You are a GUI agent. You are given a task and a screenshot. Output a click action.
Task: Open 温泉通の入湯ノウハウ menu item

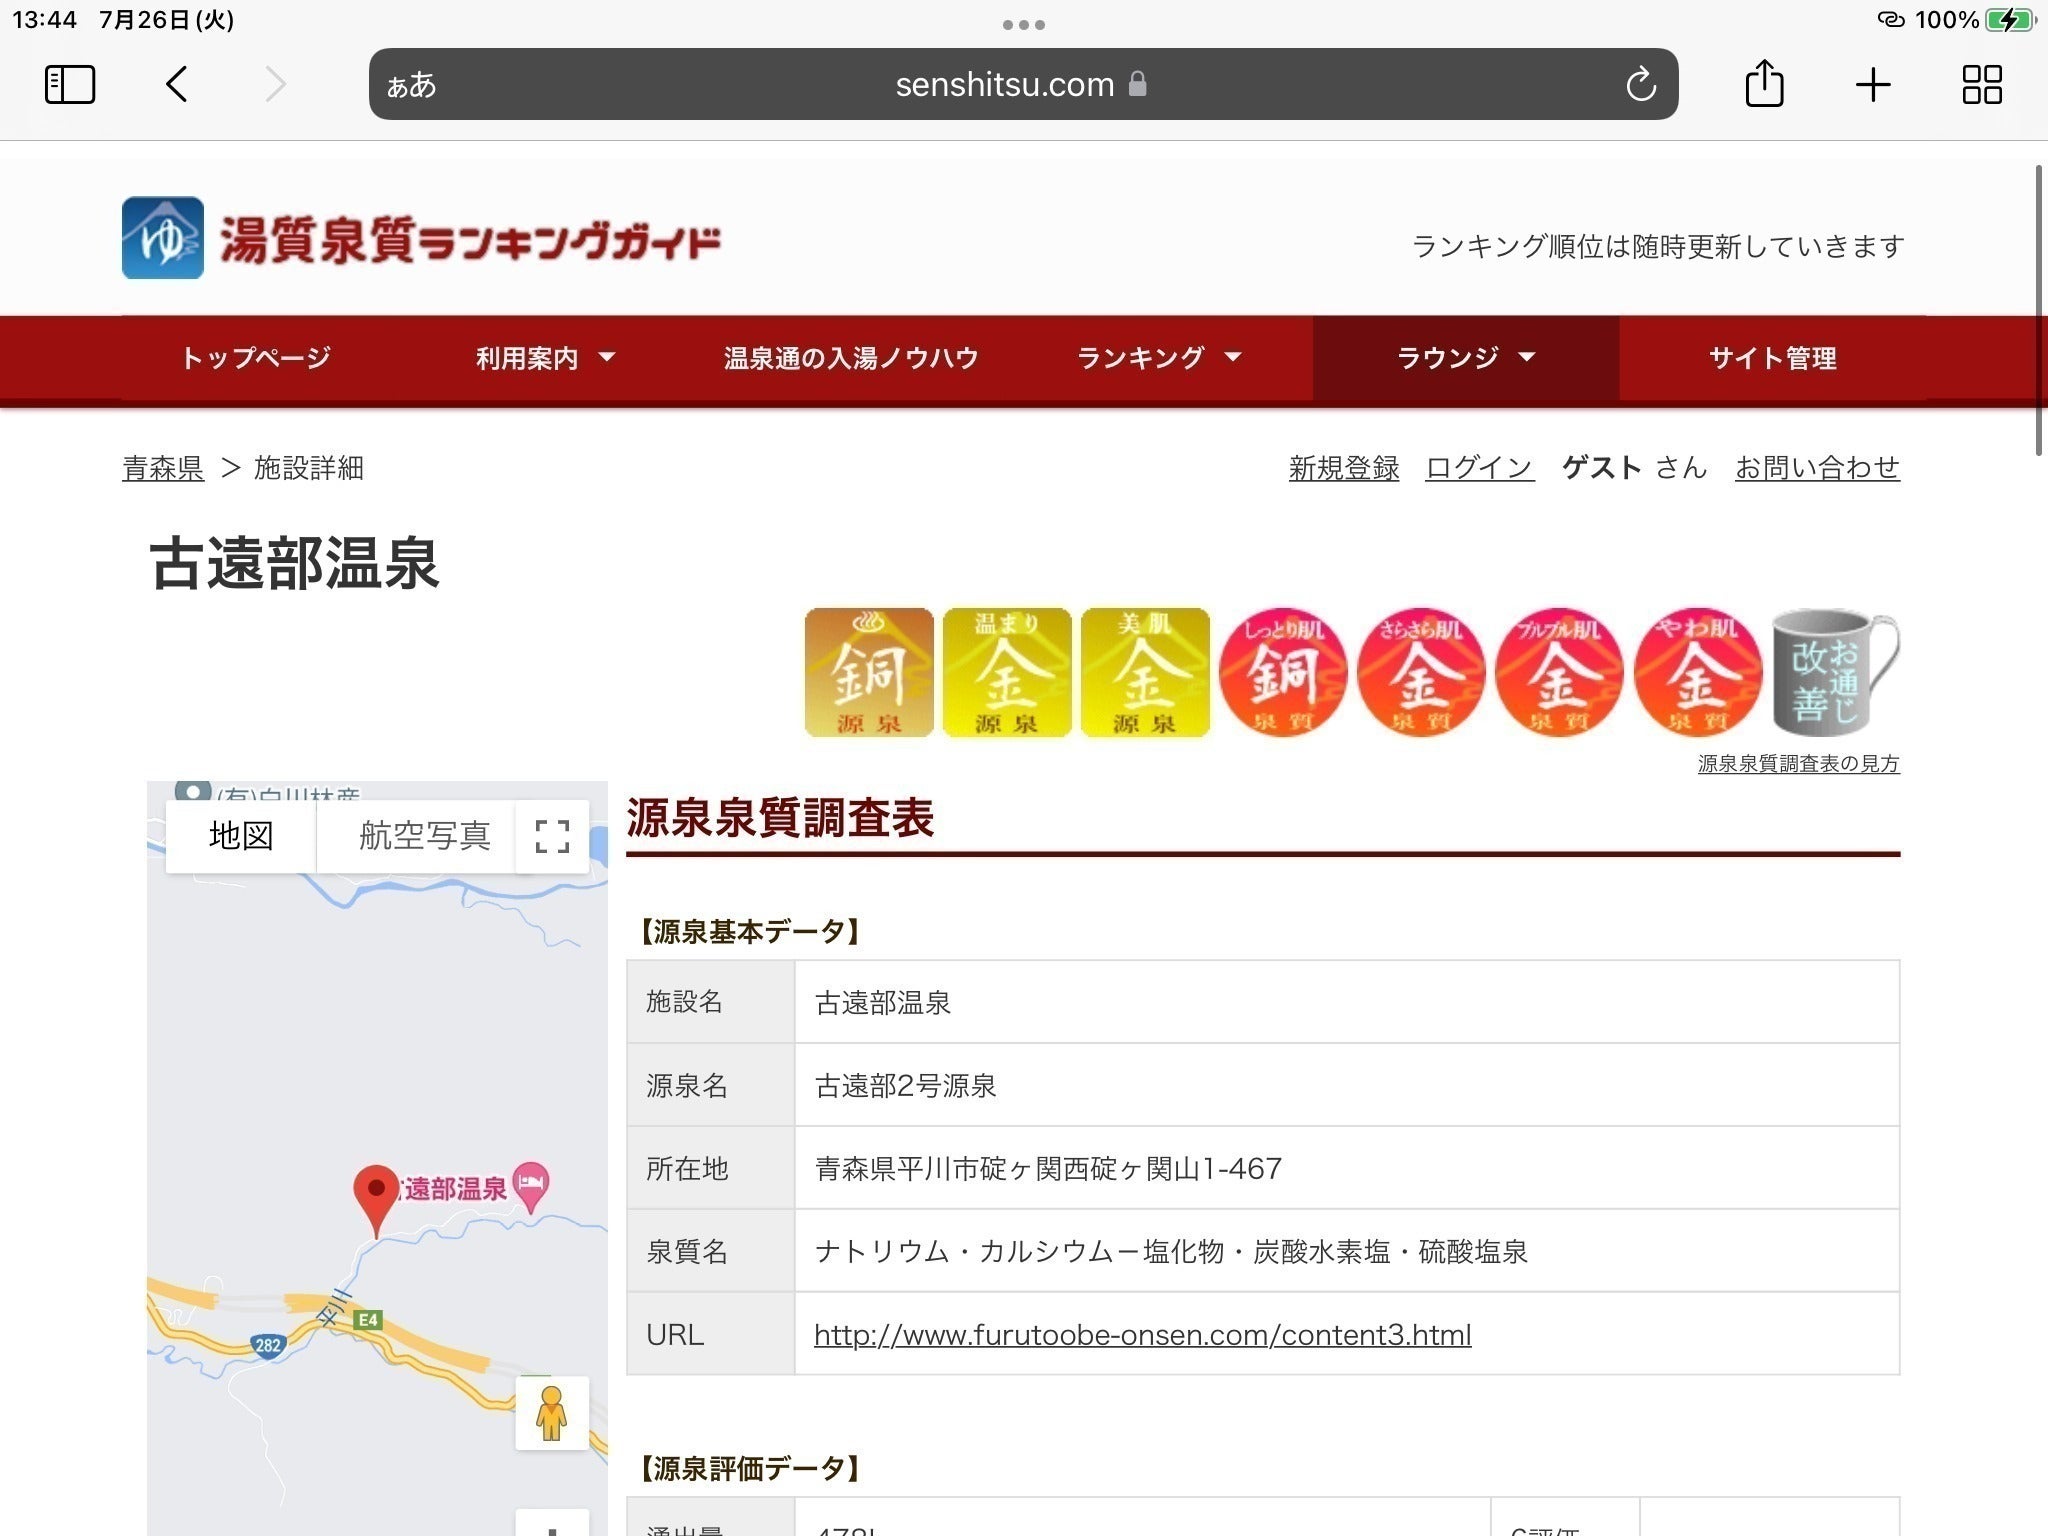(x=850, y=358)
